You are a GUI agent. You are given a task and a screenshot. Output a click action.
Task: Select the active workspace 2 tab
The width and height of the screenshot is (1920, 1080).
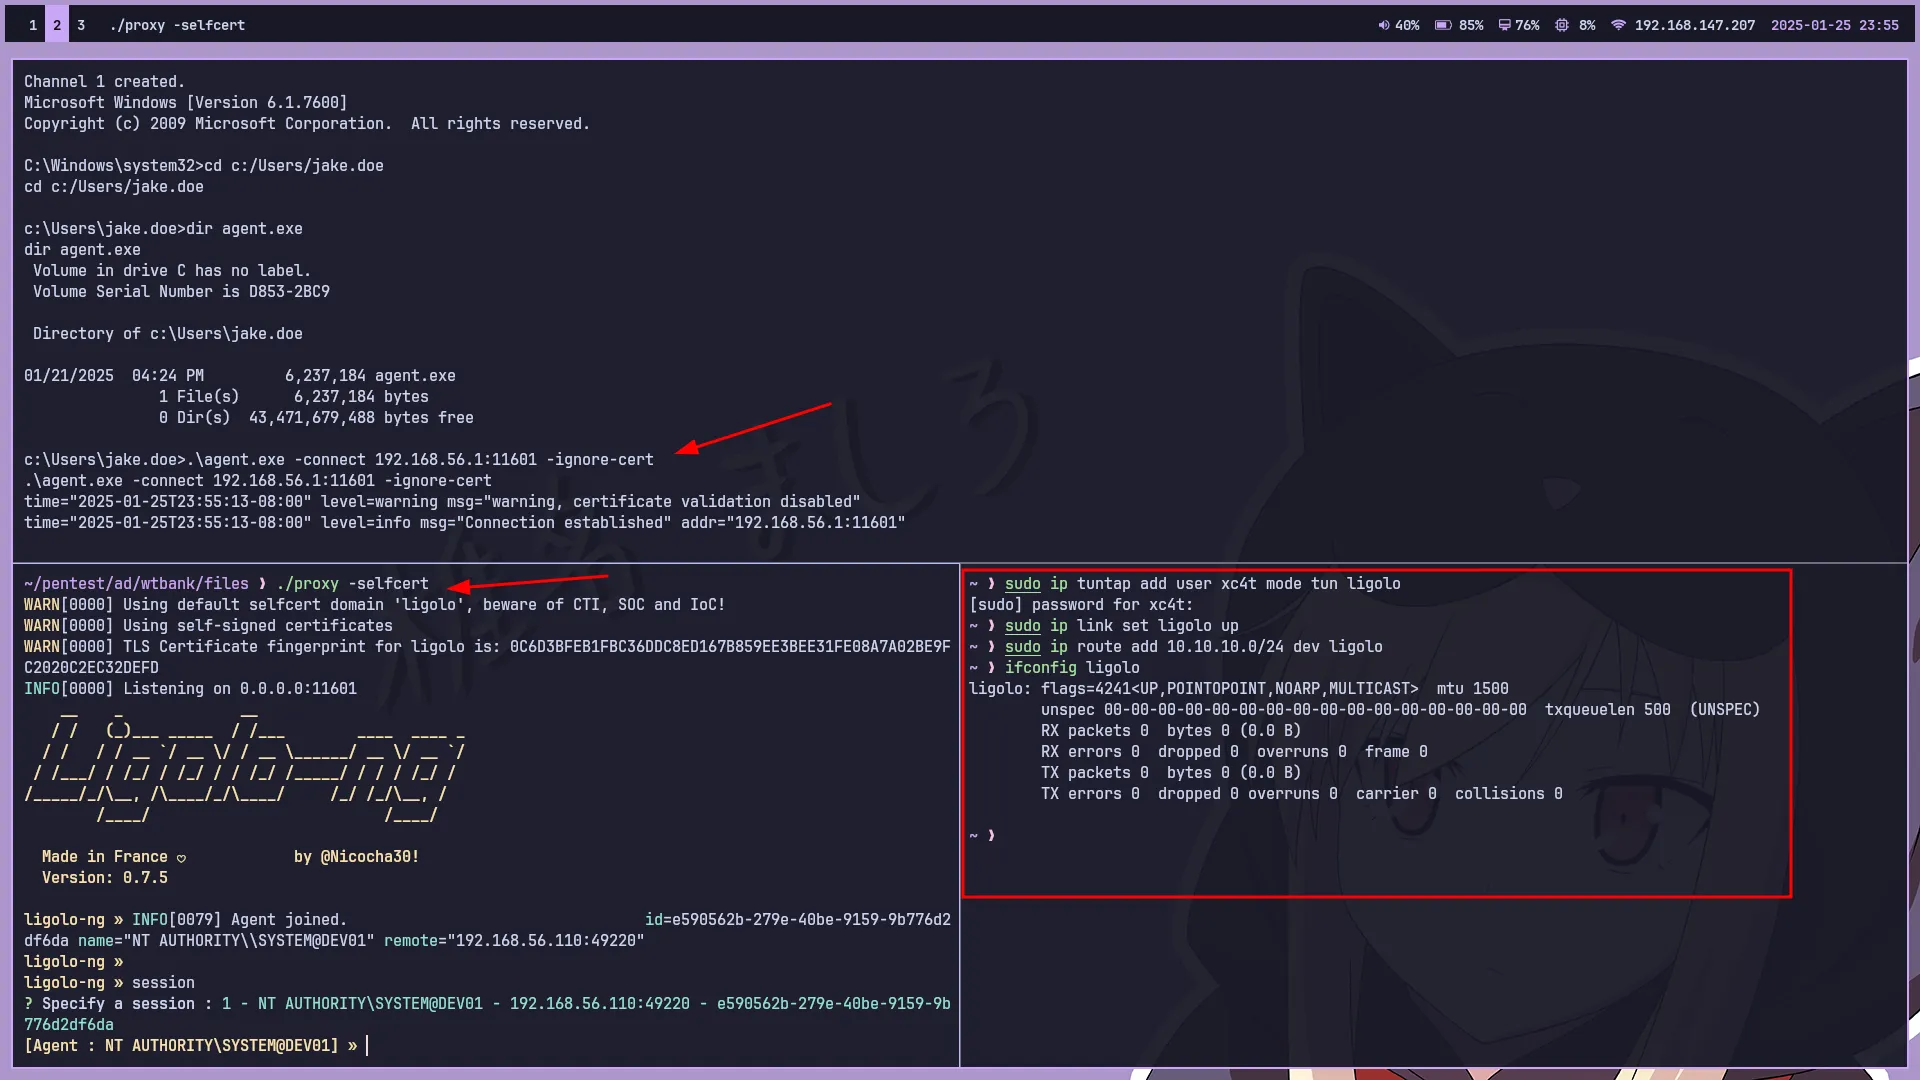pyautogui.click(x=57, y=25)
